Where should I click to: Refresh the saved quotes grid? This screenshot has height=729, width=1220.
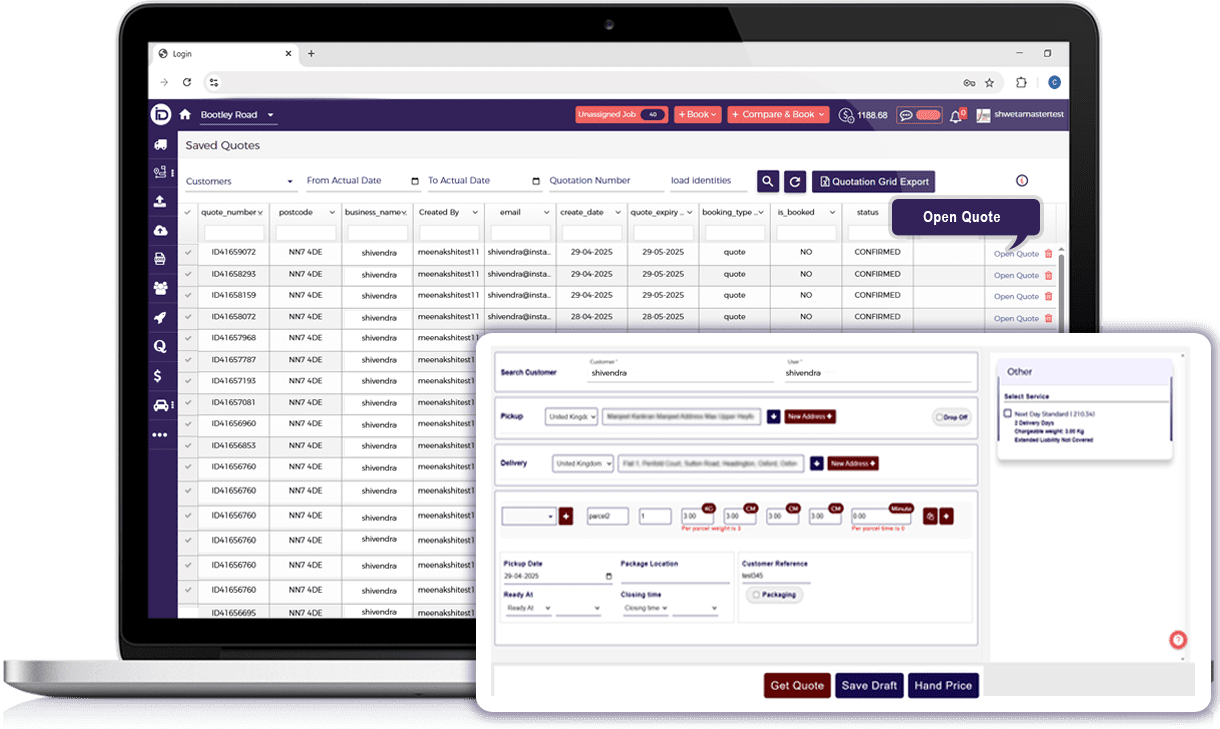pyautogui.click(x=795, y=181)
